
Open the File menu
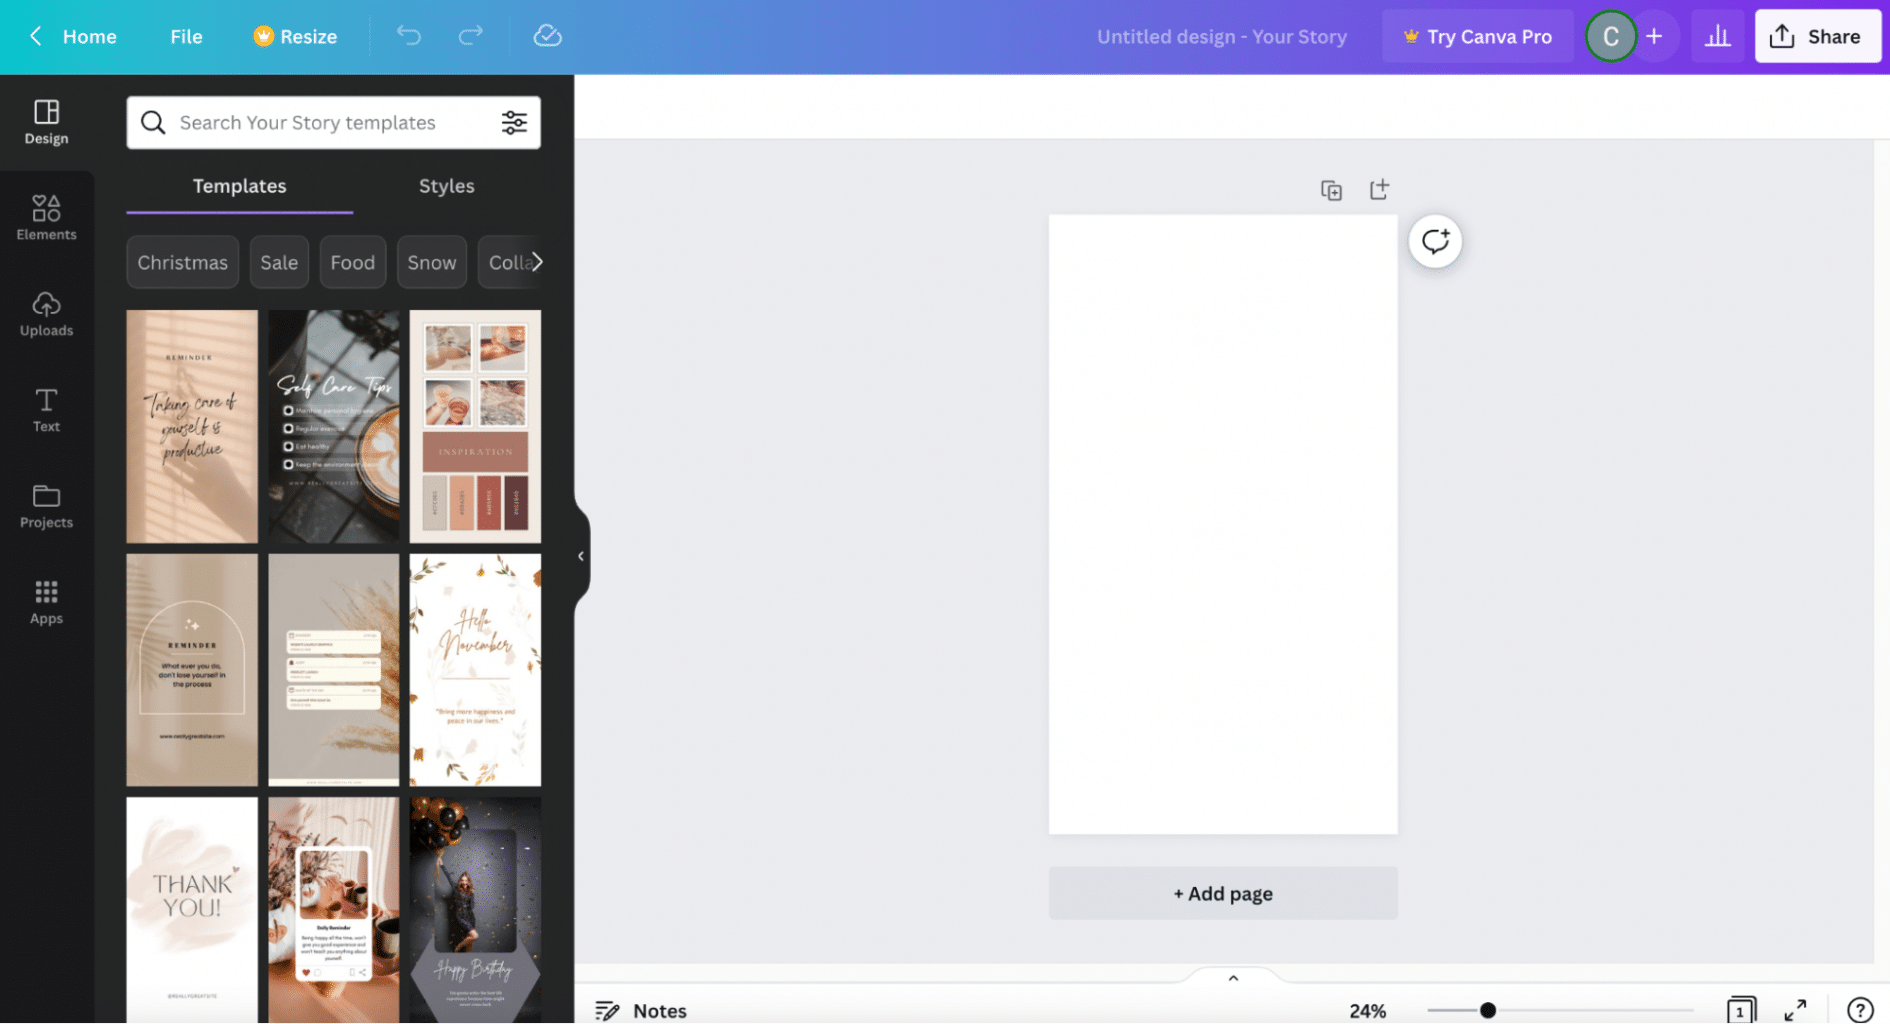pos(186,36)
